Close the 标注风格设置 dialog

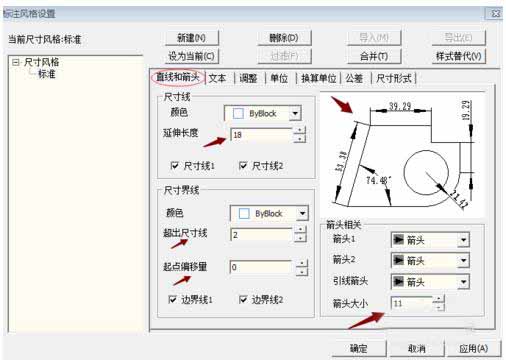pos(495,14)
